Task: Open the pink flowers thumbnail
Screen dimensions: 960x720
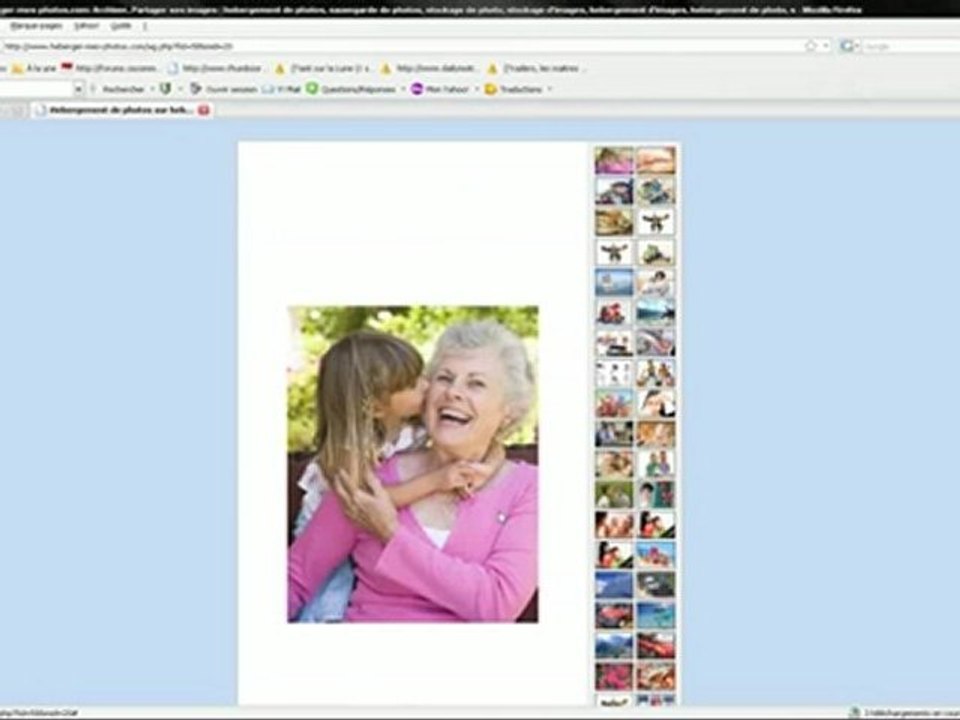Action: 614,677
